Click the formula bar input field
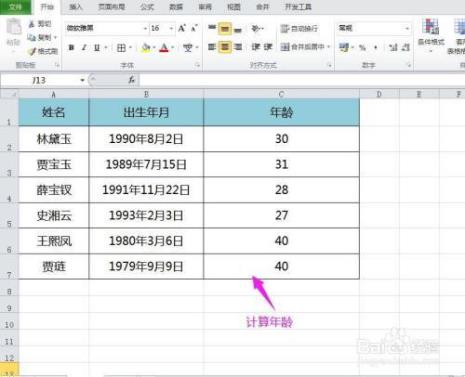The width and height of the screenshot is (465, 377). pyautogui.click(x=302, y=80)
